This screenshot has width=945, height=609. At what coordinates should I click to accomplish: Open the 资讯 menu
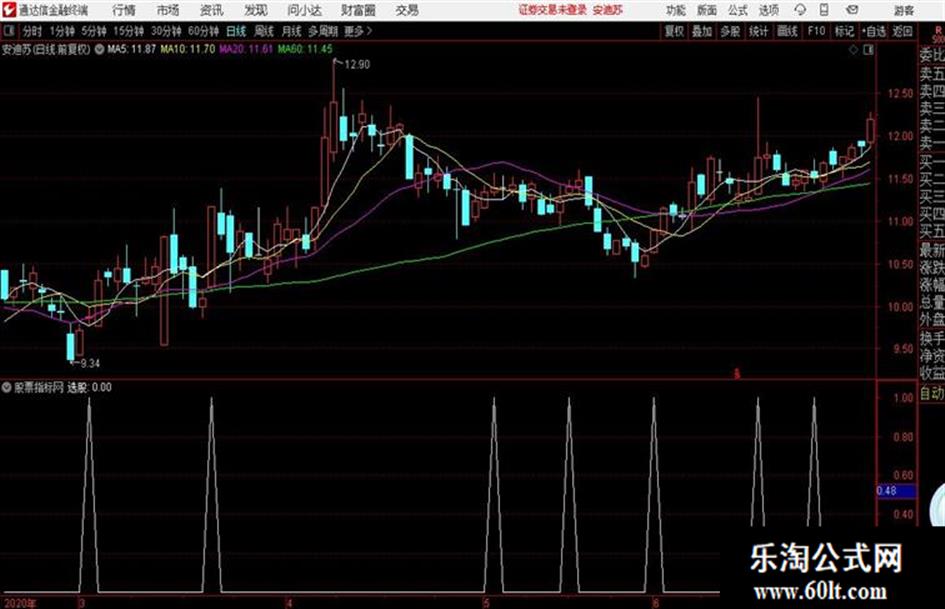tap(212, 10)
